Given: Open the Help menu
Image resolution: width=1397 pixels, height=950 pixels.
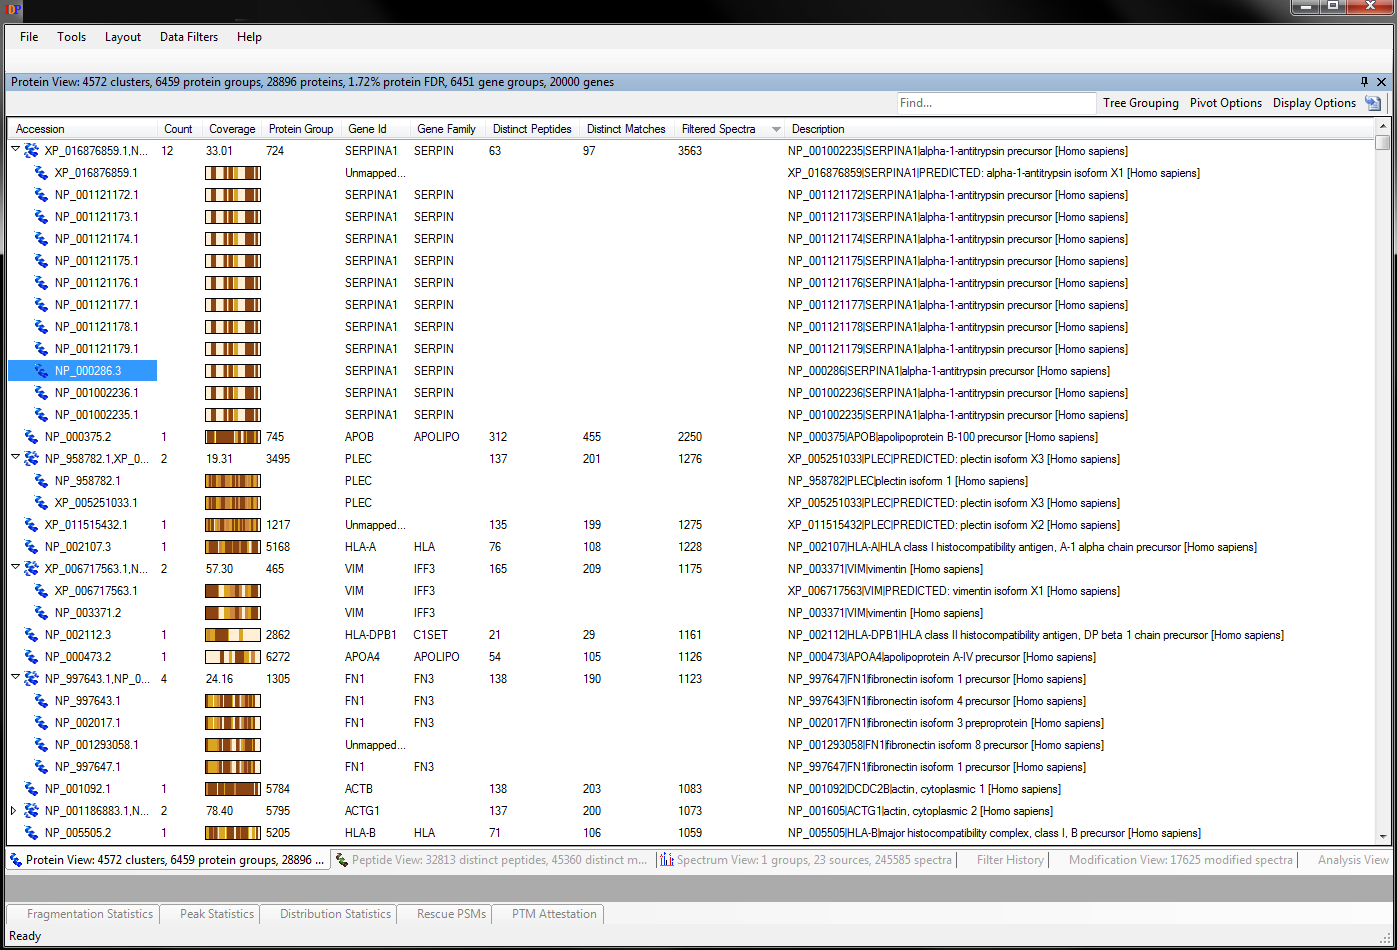Looking at the screenshot, I should (249, 37).
